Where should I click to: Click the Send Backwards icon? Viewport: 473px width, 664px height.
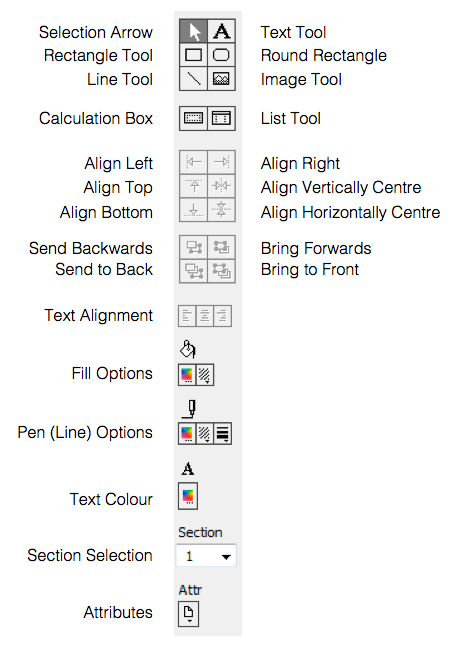[x=194, y=247]
